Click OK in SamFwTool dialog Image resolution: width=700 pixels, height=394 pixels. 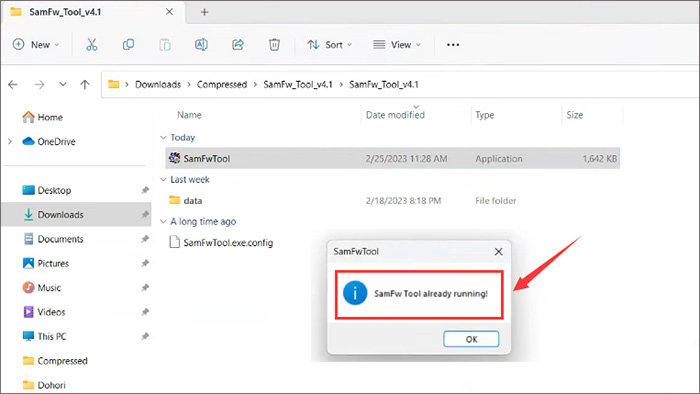click(x=471, y=339)
